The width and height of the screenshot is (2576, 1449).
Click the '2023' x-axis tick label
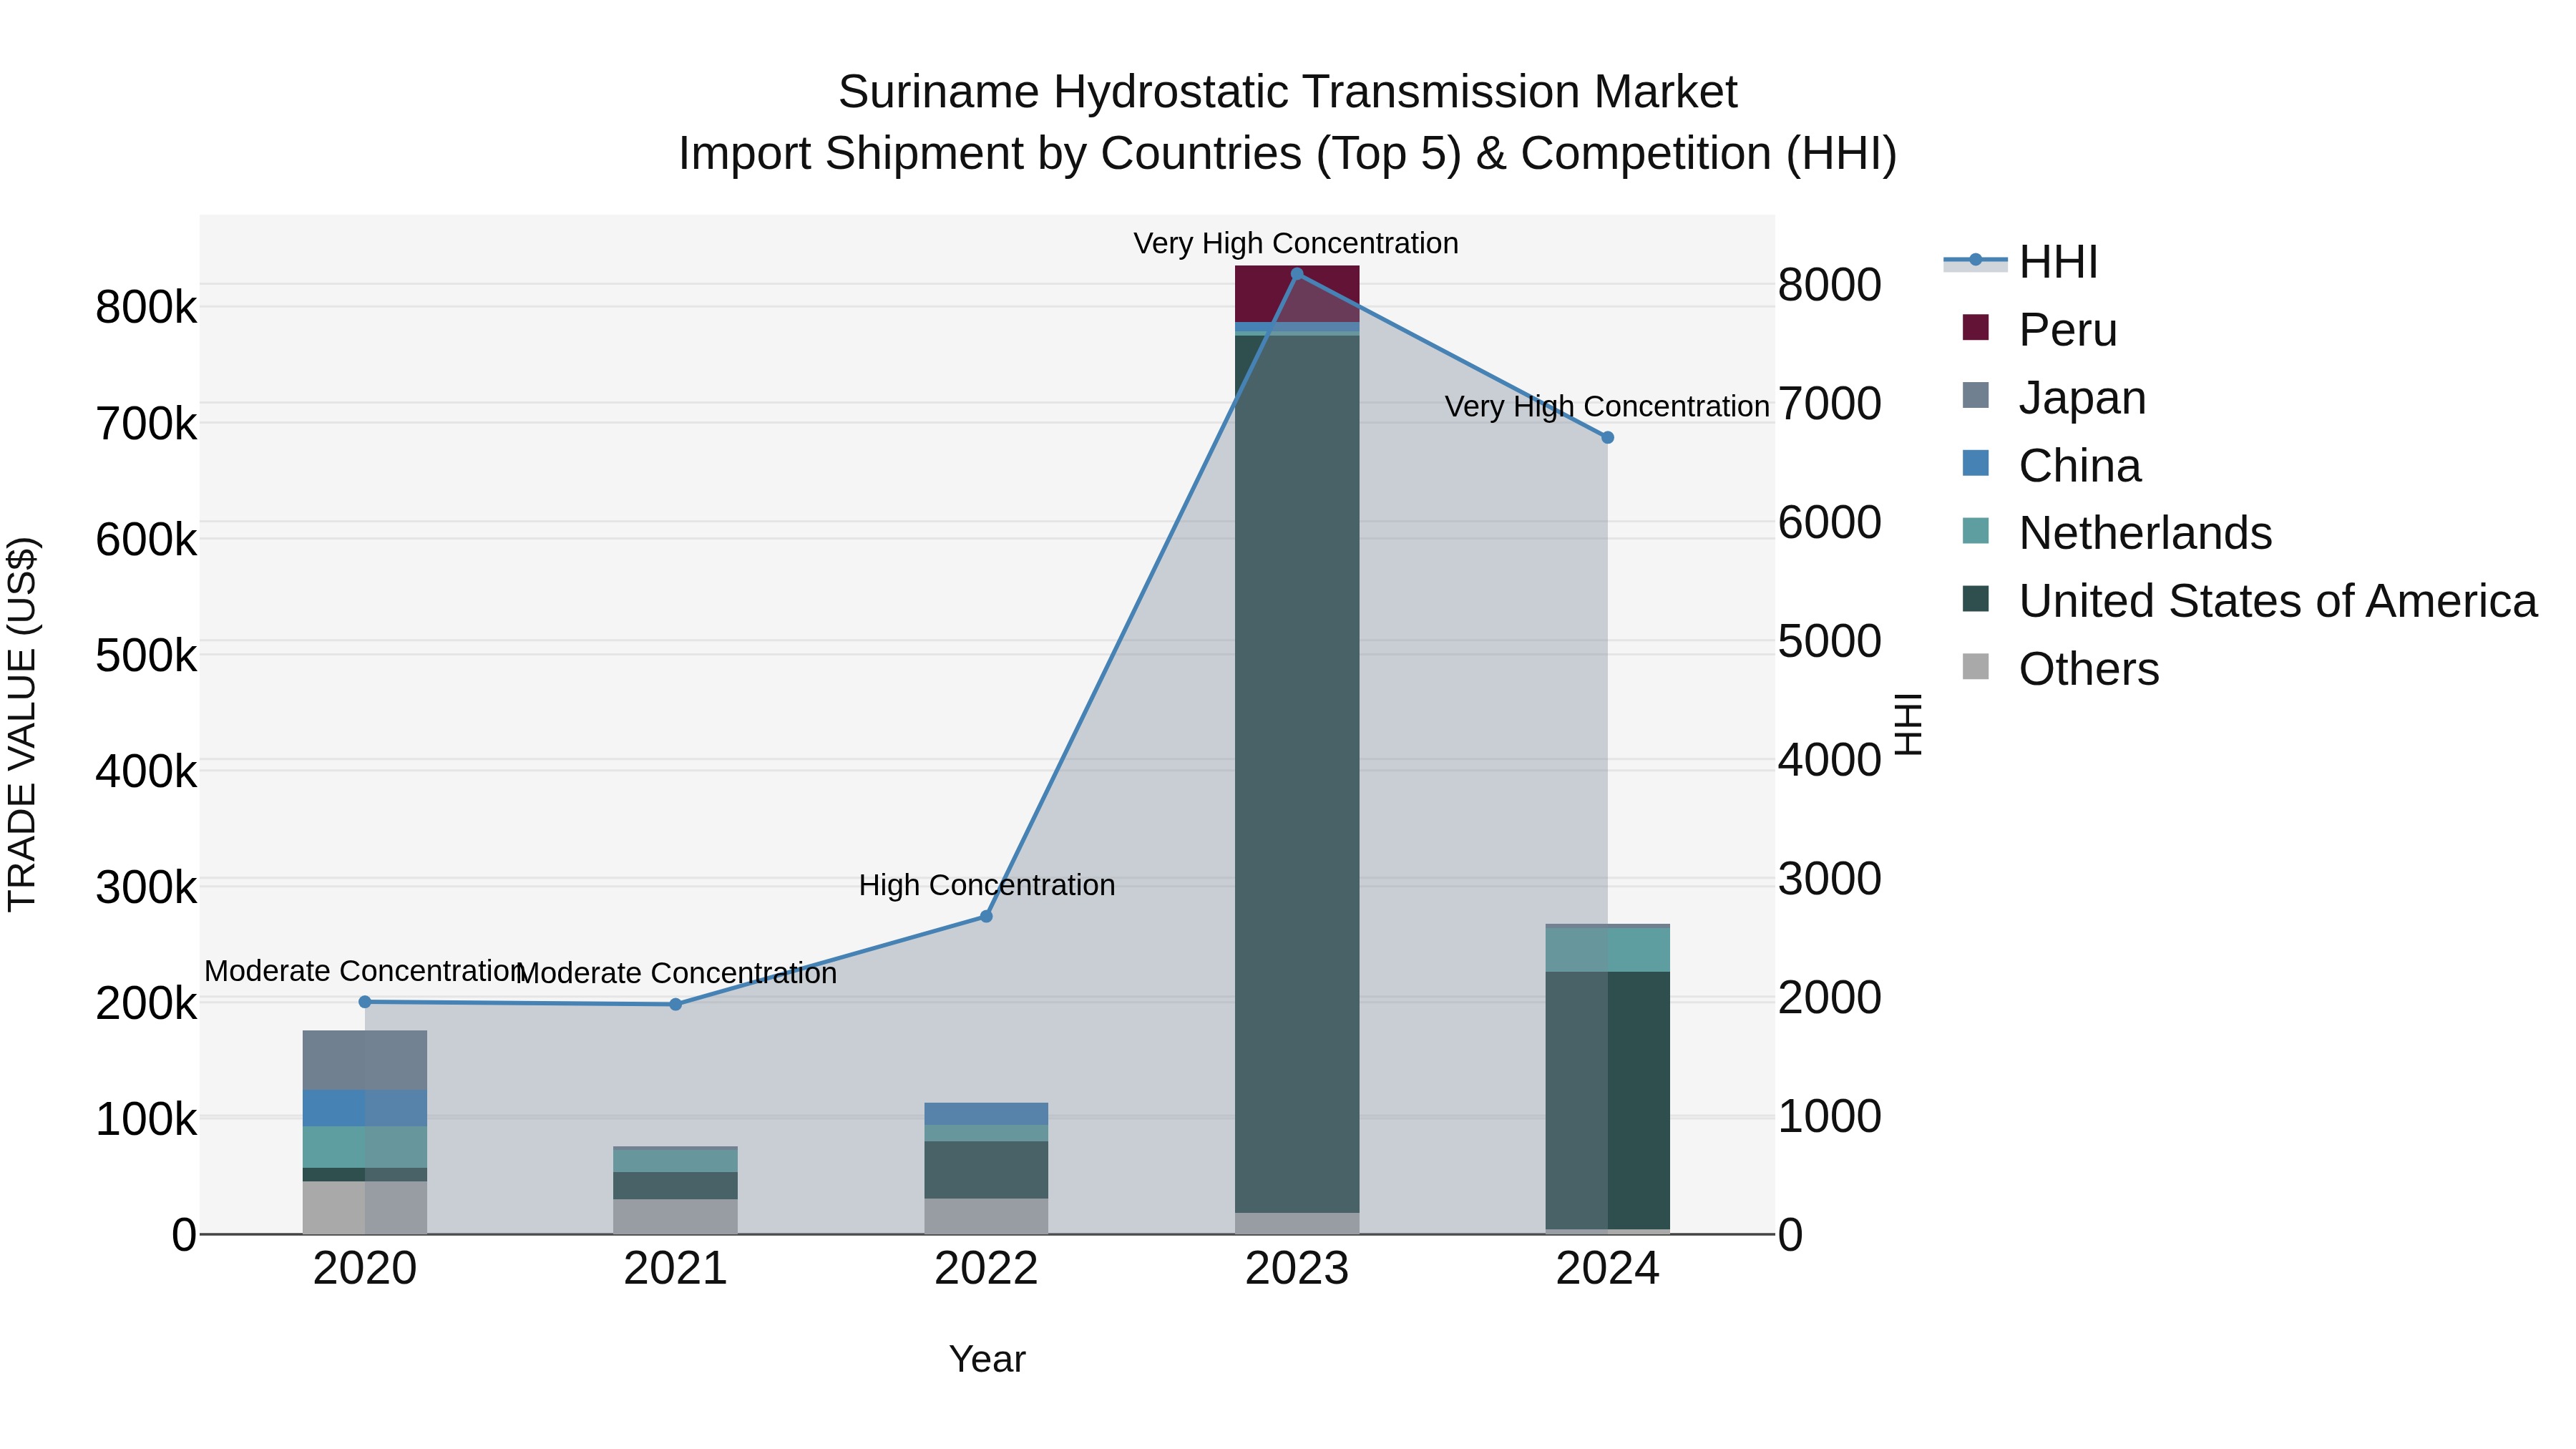tap(1297, 1269)
